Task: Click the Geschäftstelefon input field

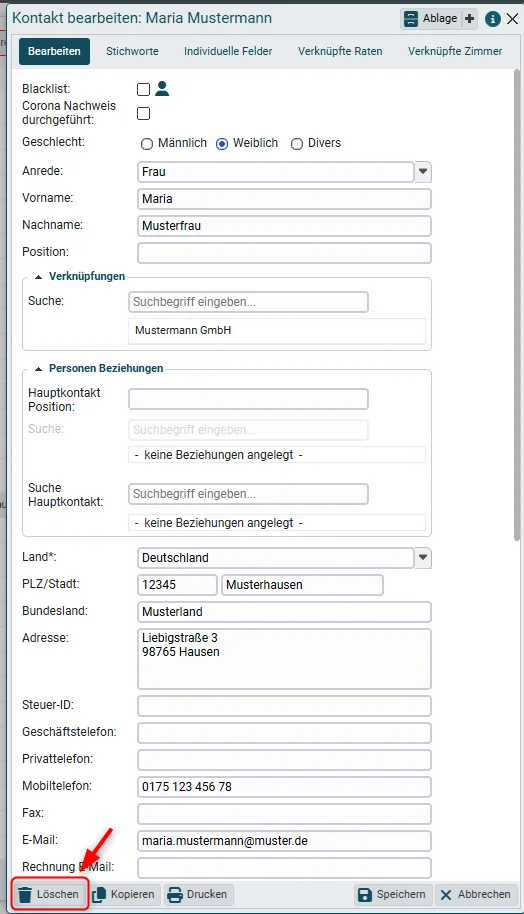Action: pos(284,733)
